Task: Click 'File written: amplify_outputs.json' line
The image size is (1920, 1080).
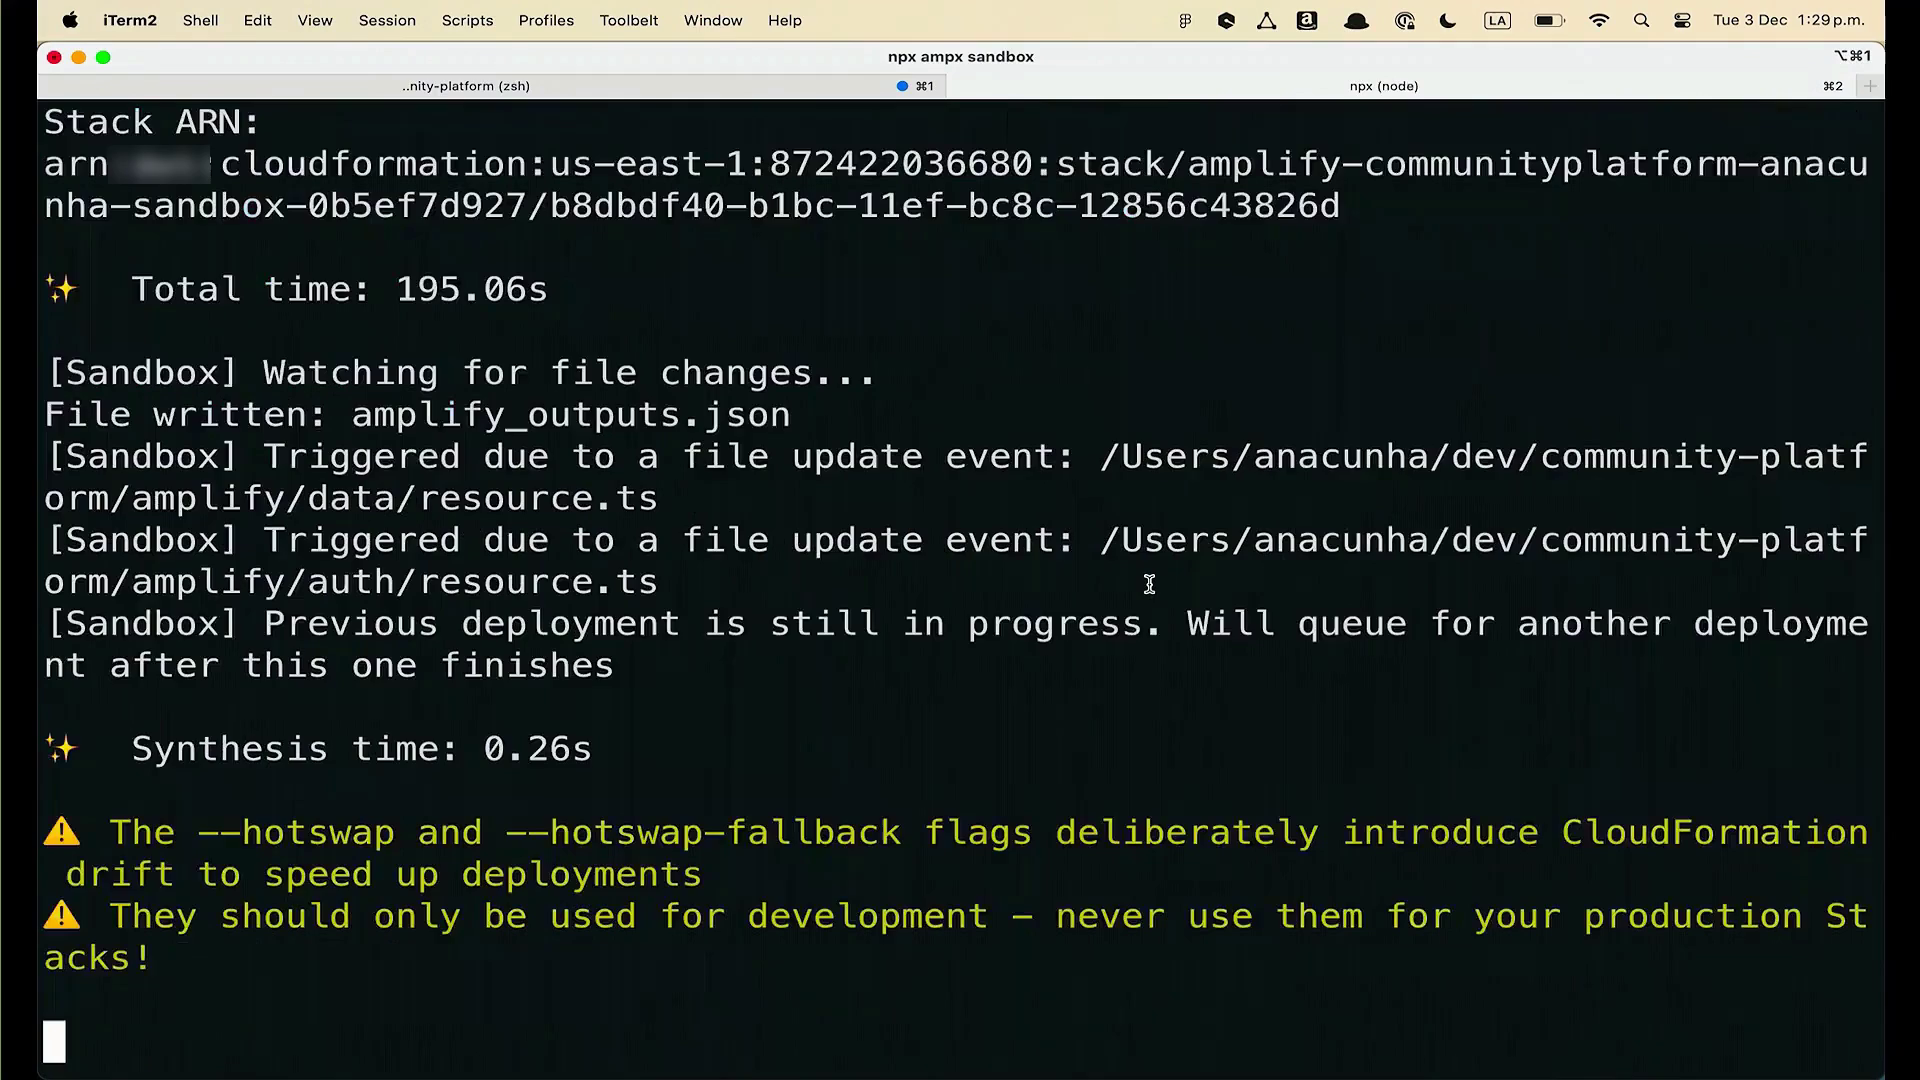Action: pos(417,414)
